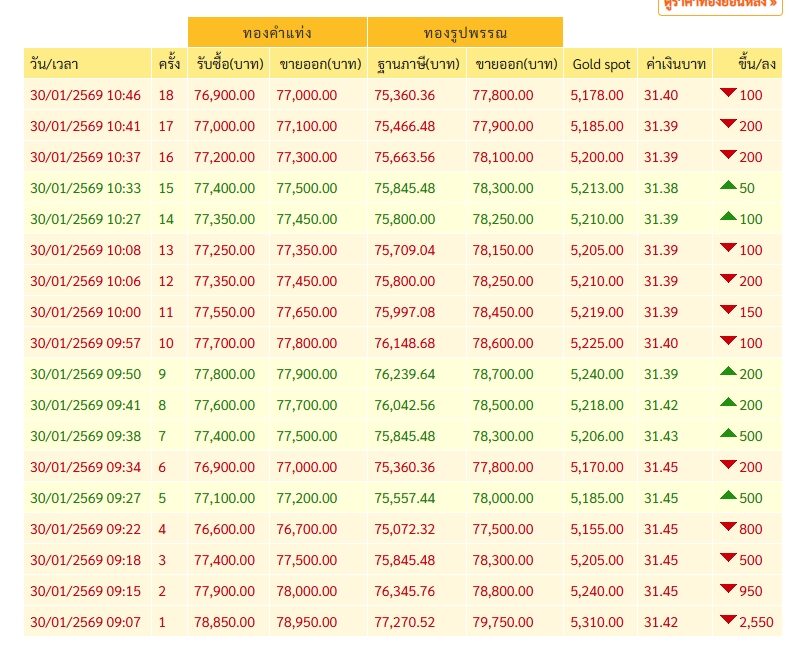Select the 30/01/2569 10:33 timestamp cell
The width and height of the screenshot is (789, 662).
tap(86, 188)
